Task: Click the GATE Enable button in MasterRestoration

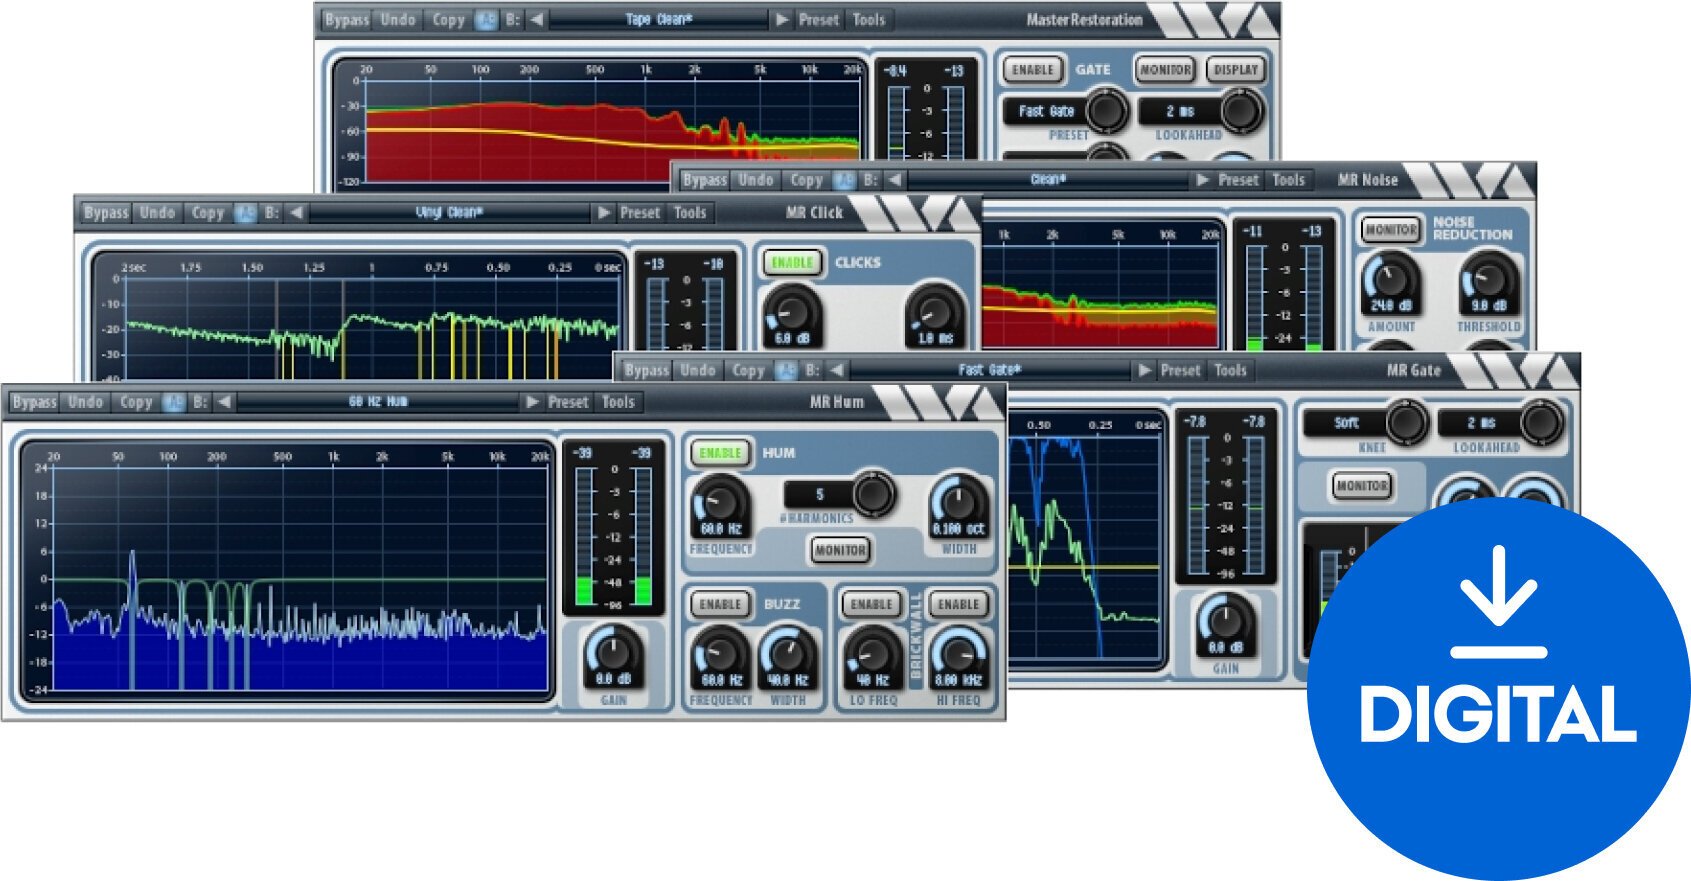Action: [x=1032, y=70]
